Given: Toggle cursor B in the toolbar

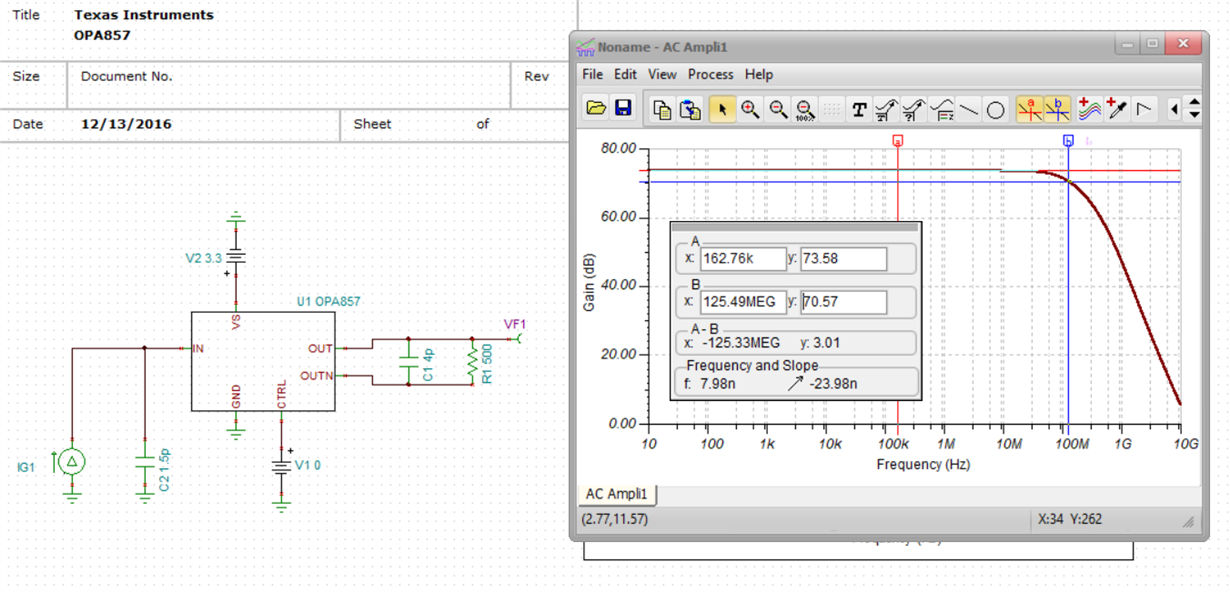Looking at the screenshot, I should pyautogui.click(x=1057, y=109).
